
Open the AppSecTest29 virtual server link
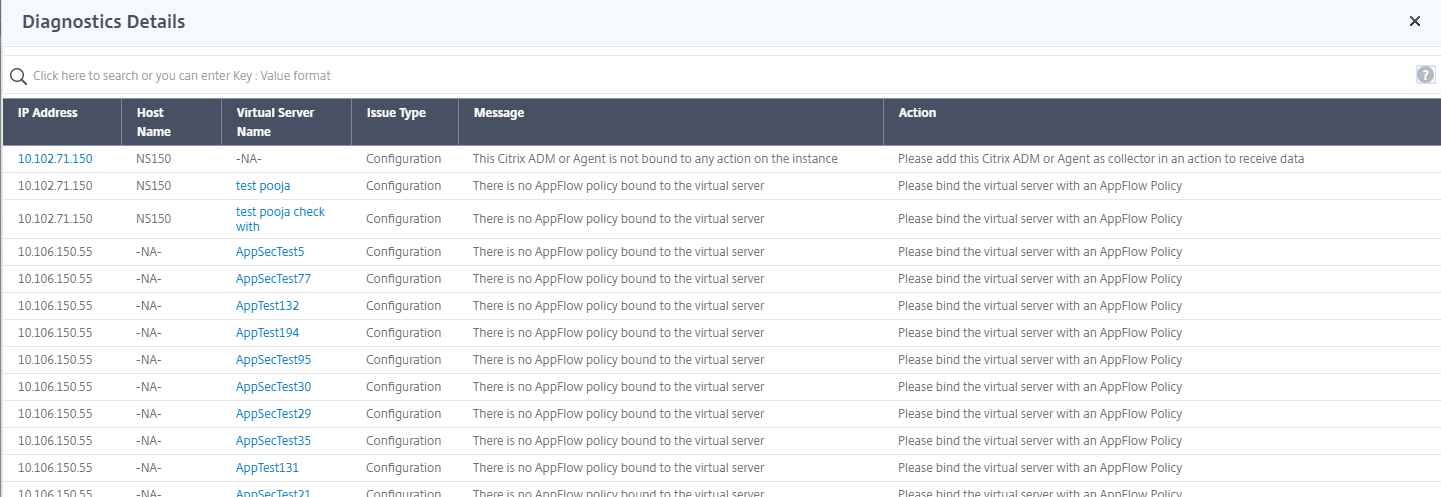[273, 414]
